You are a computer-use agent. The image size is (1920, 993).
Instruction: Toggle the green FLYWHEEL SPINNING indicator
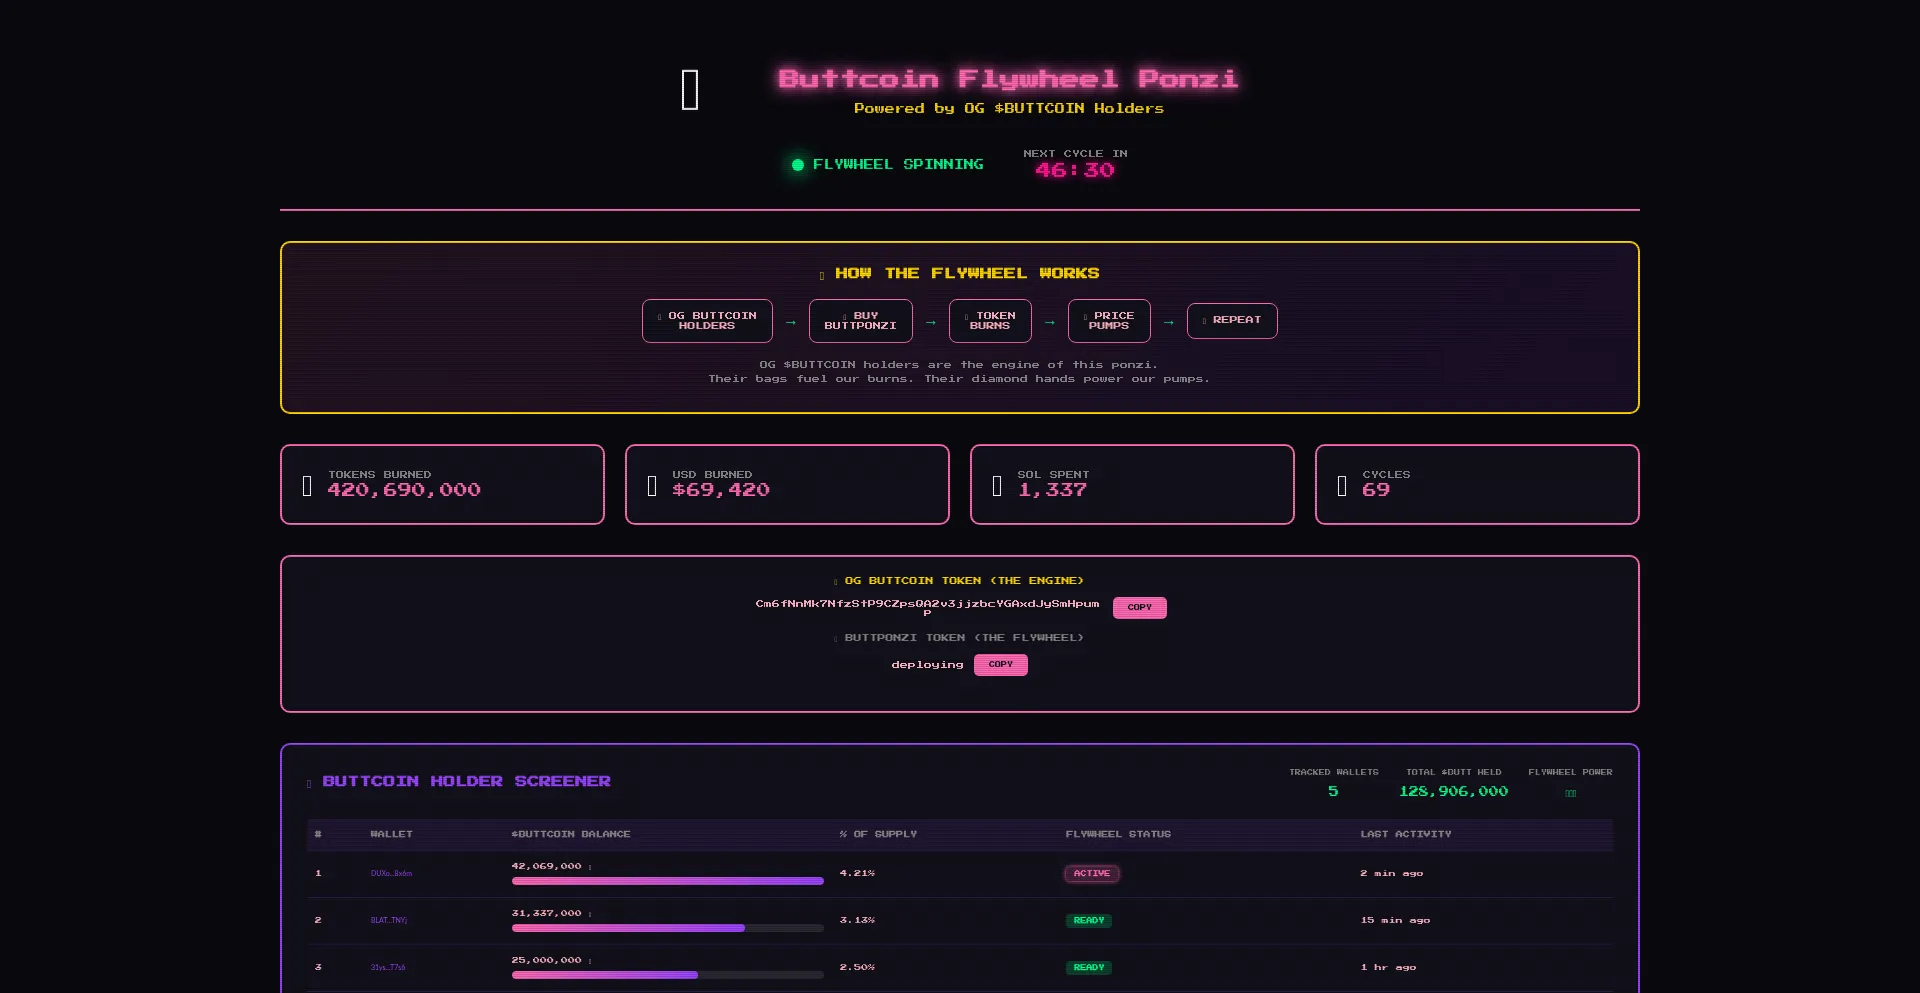click(x=797, y=165)
